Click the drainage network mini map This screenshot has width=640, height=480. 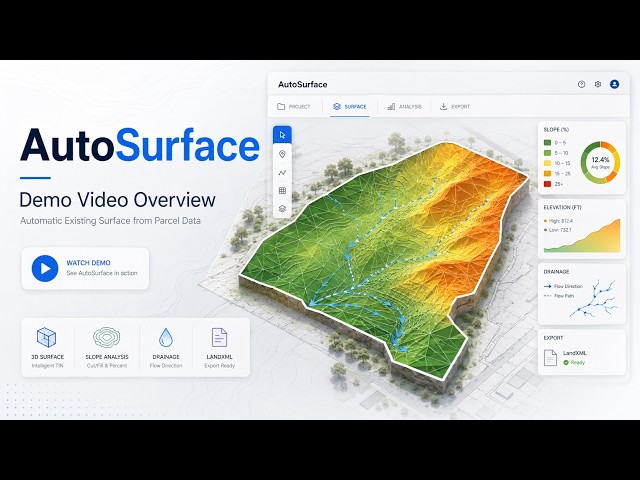click(593, 298)
